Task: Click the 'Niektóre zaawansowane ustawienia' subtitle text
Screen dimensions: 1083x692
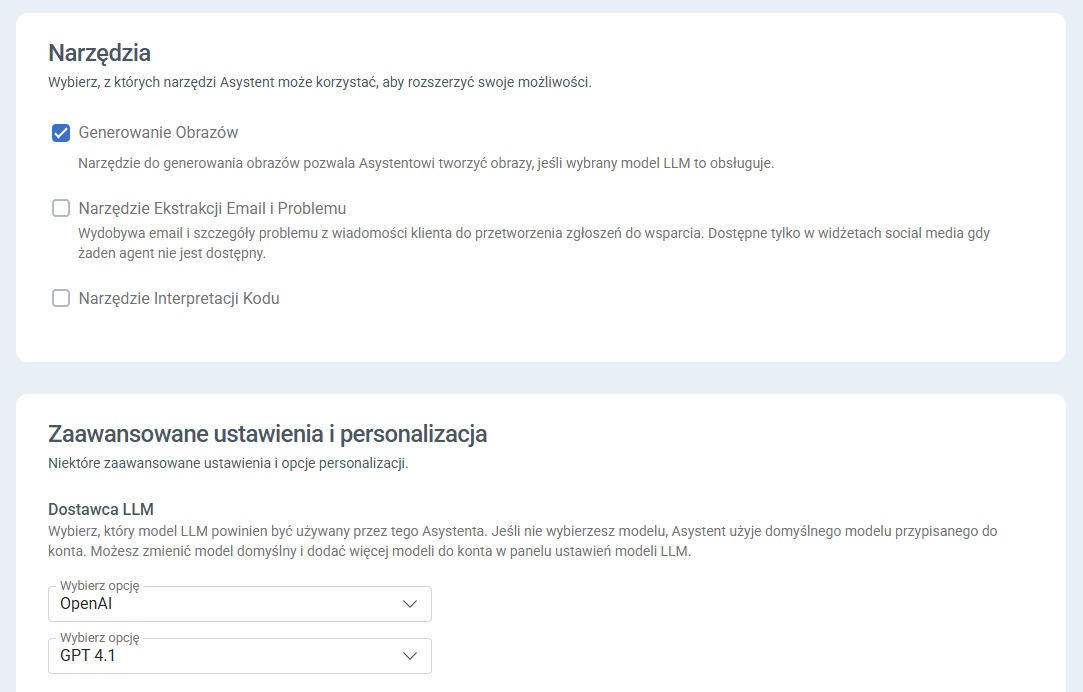Action: (x=228, y=463)
